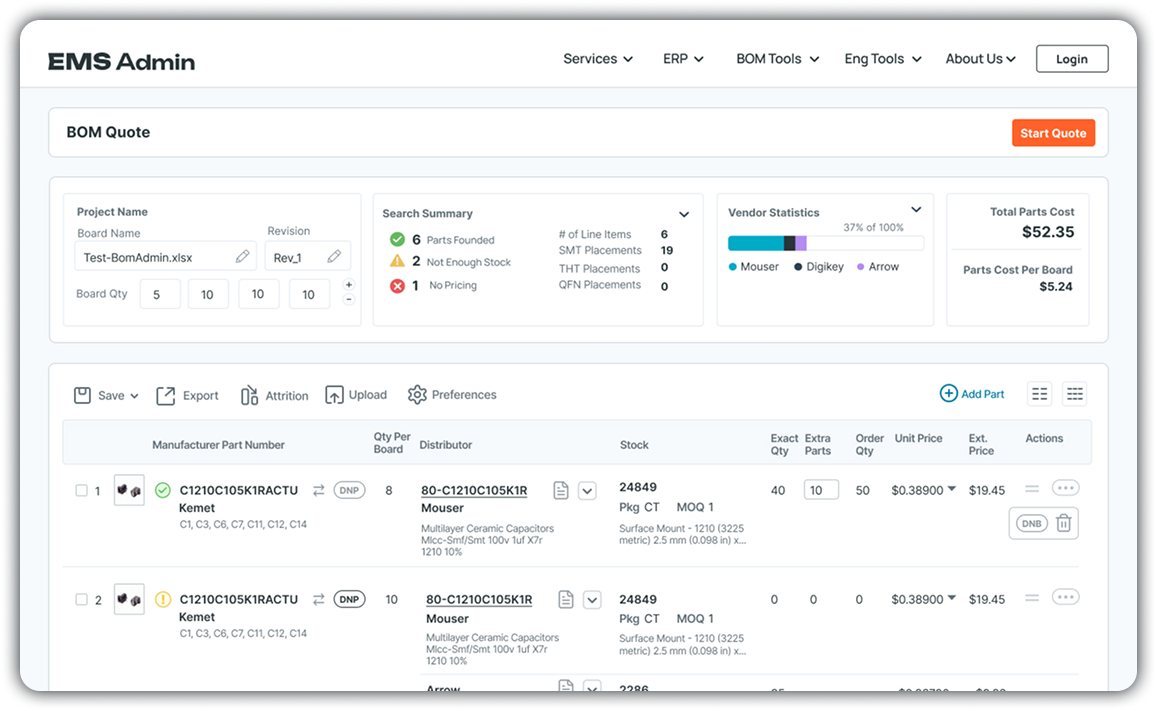Viewport: 1157px width, 711px height.
Task: Click the Export icon in toolbar
Action: point(166,395)
